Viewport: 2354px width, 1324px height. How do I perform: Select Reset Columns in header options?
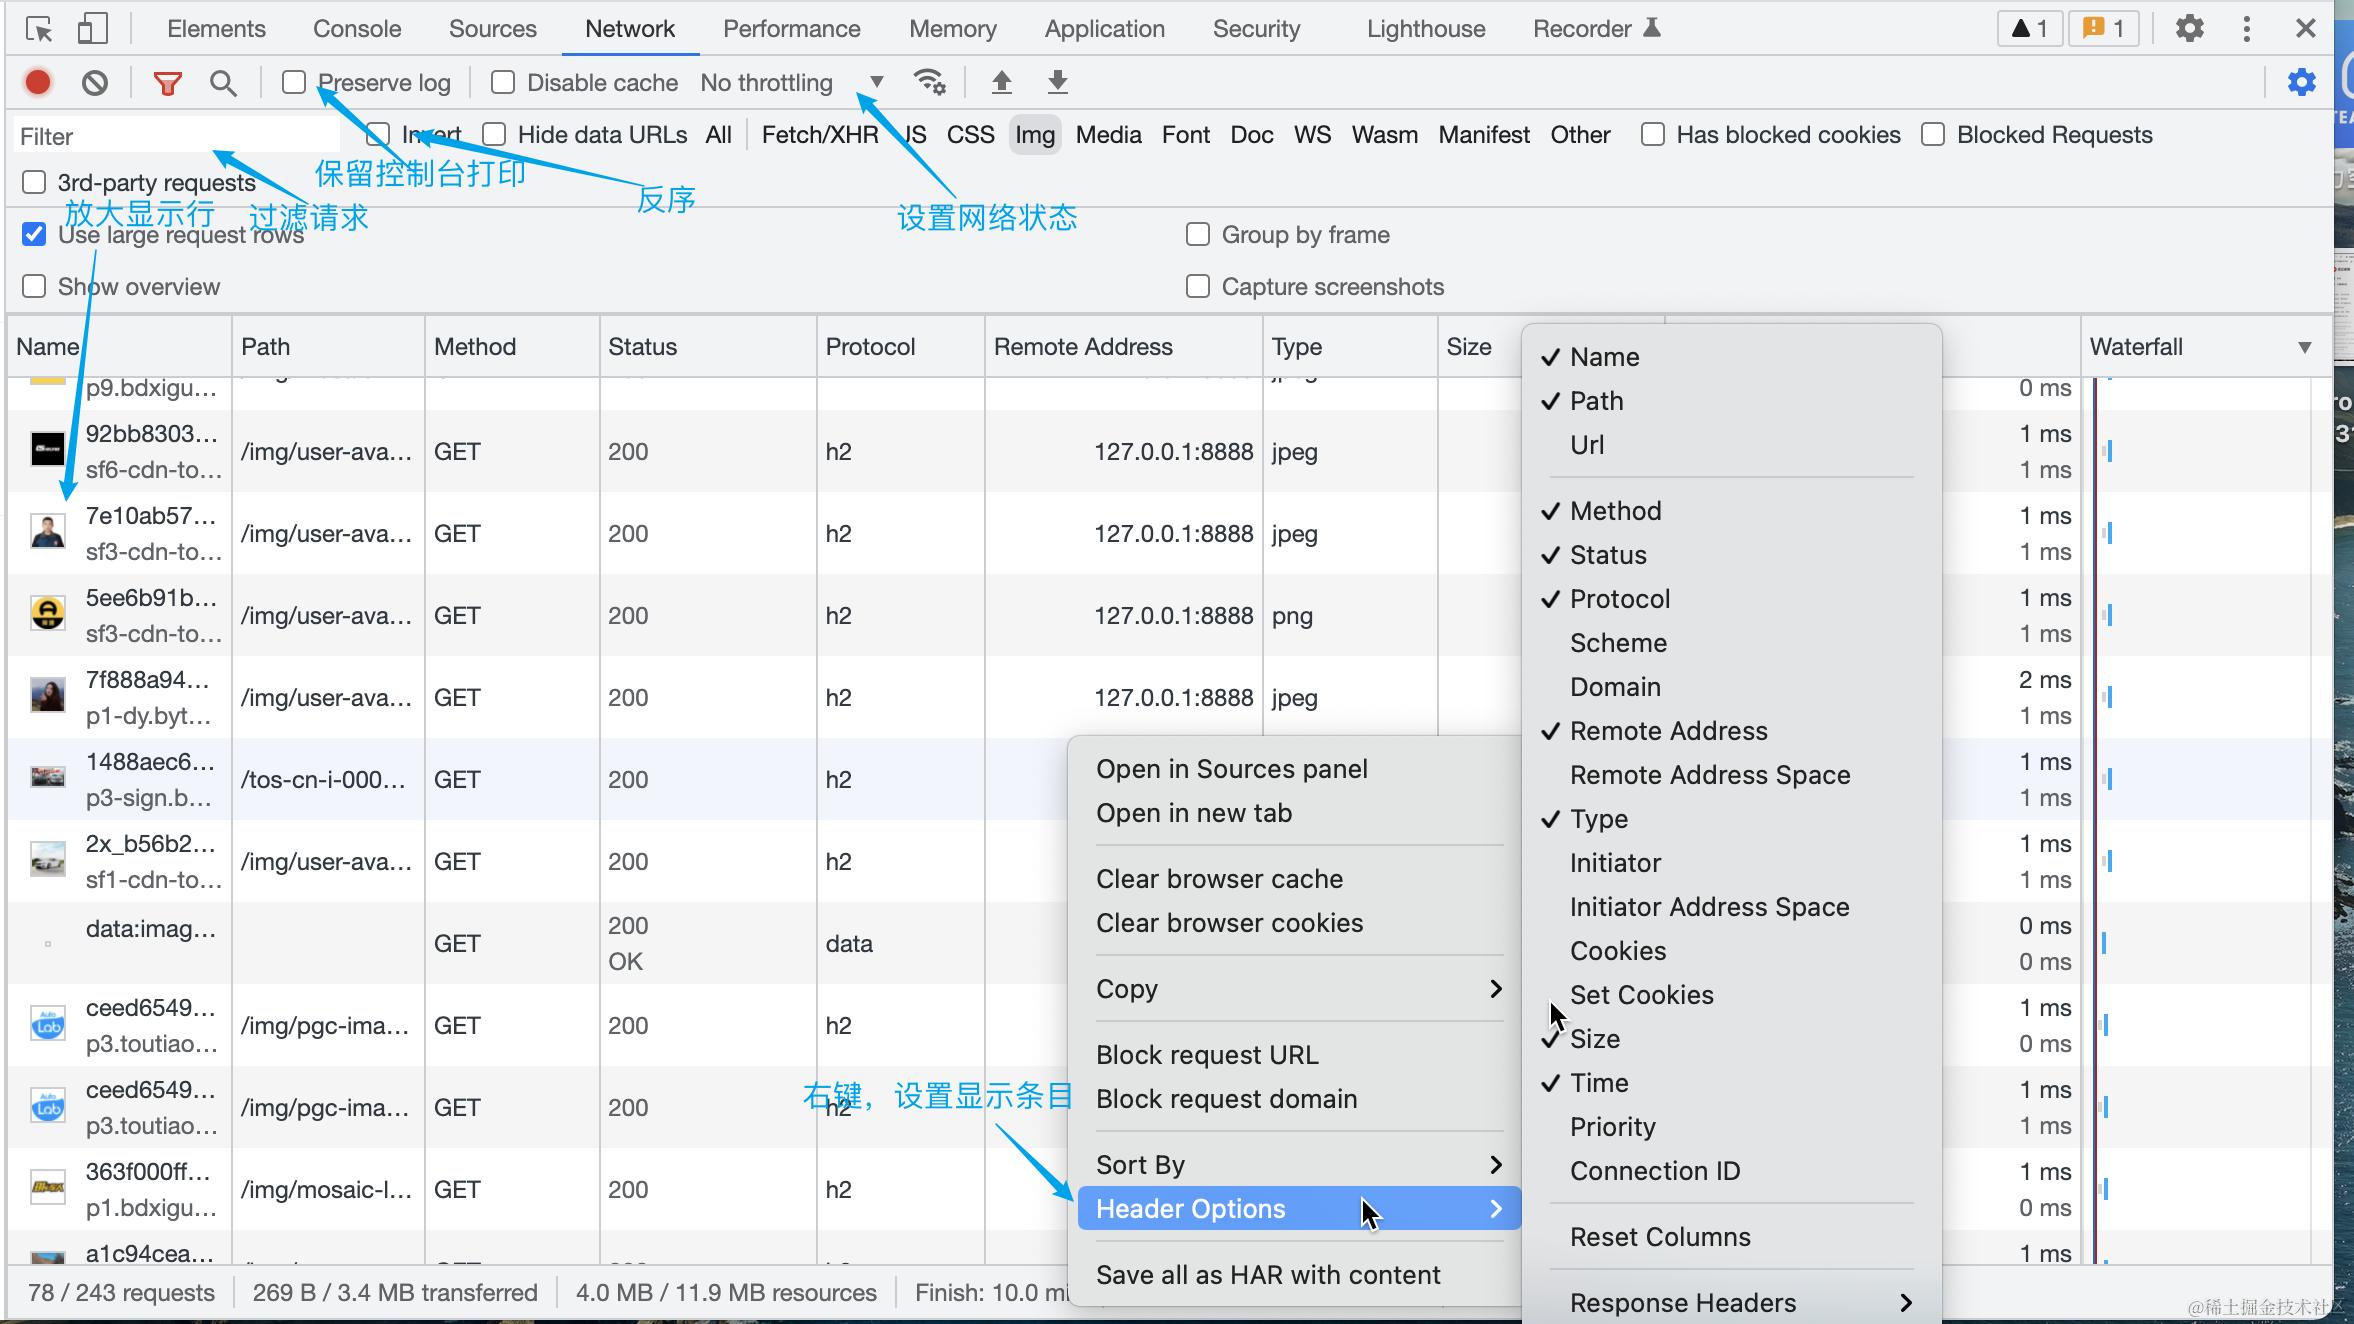1659,1236
